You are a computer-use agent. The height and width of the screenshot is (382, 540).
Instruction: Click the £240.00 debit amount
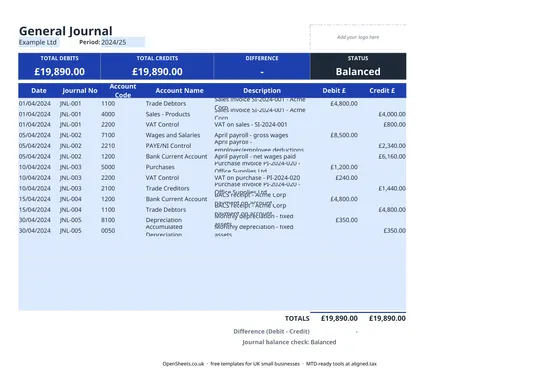click(x=346, y=178)
